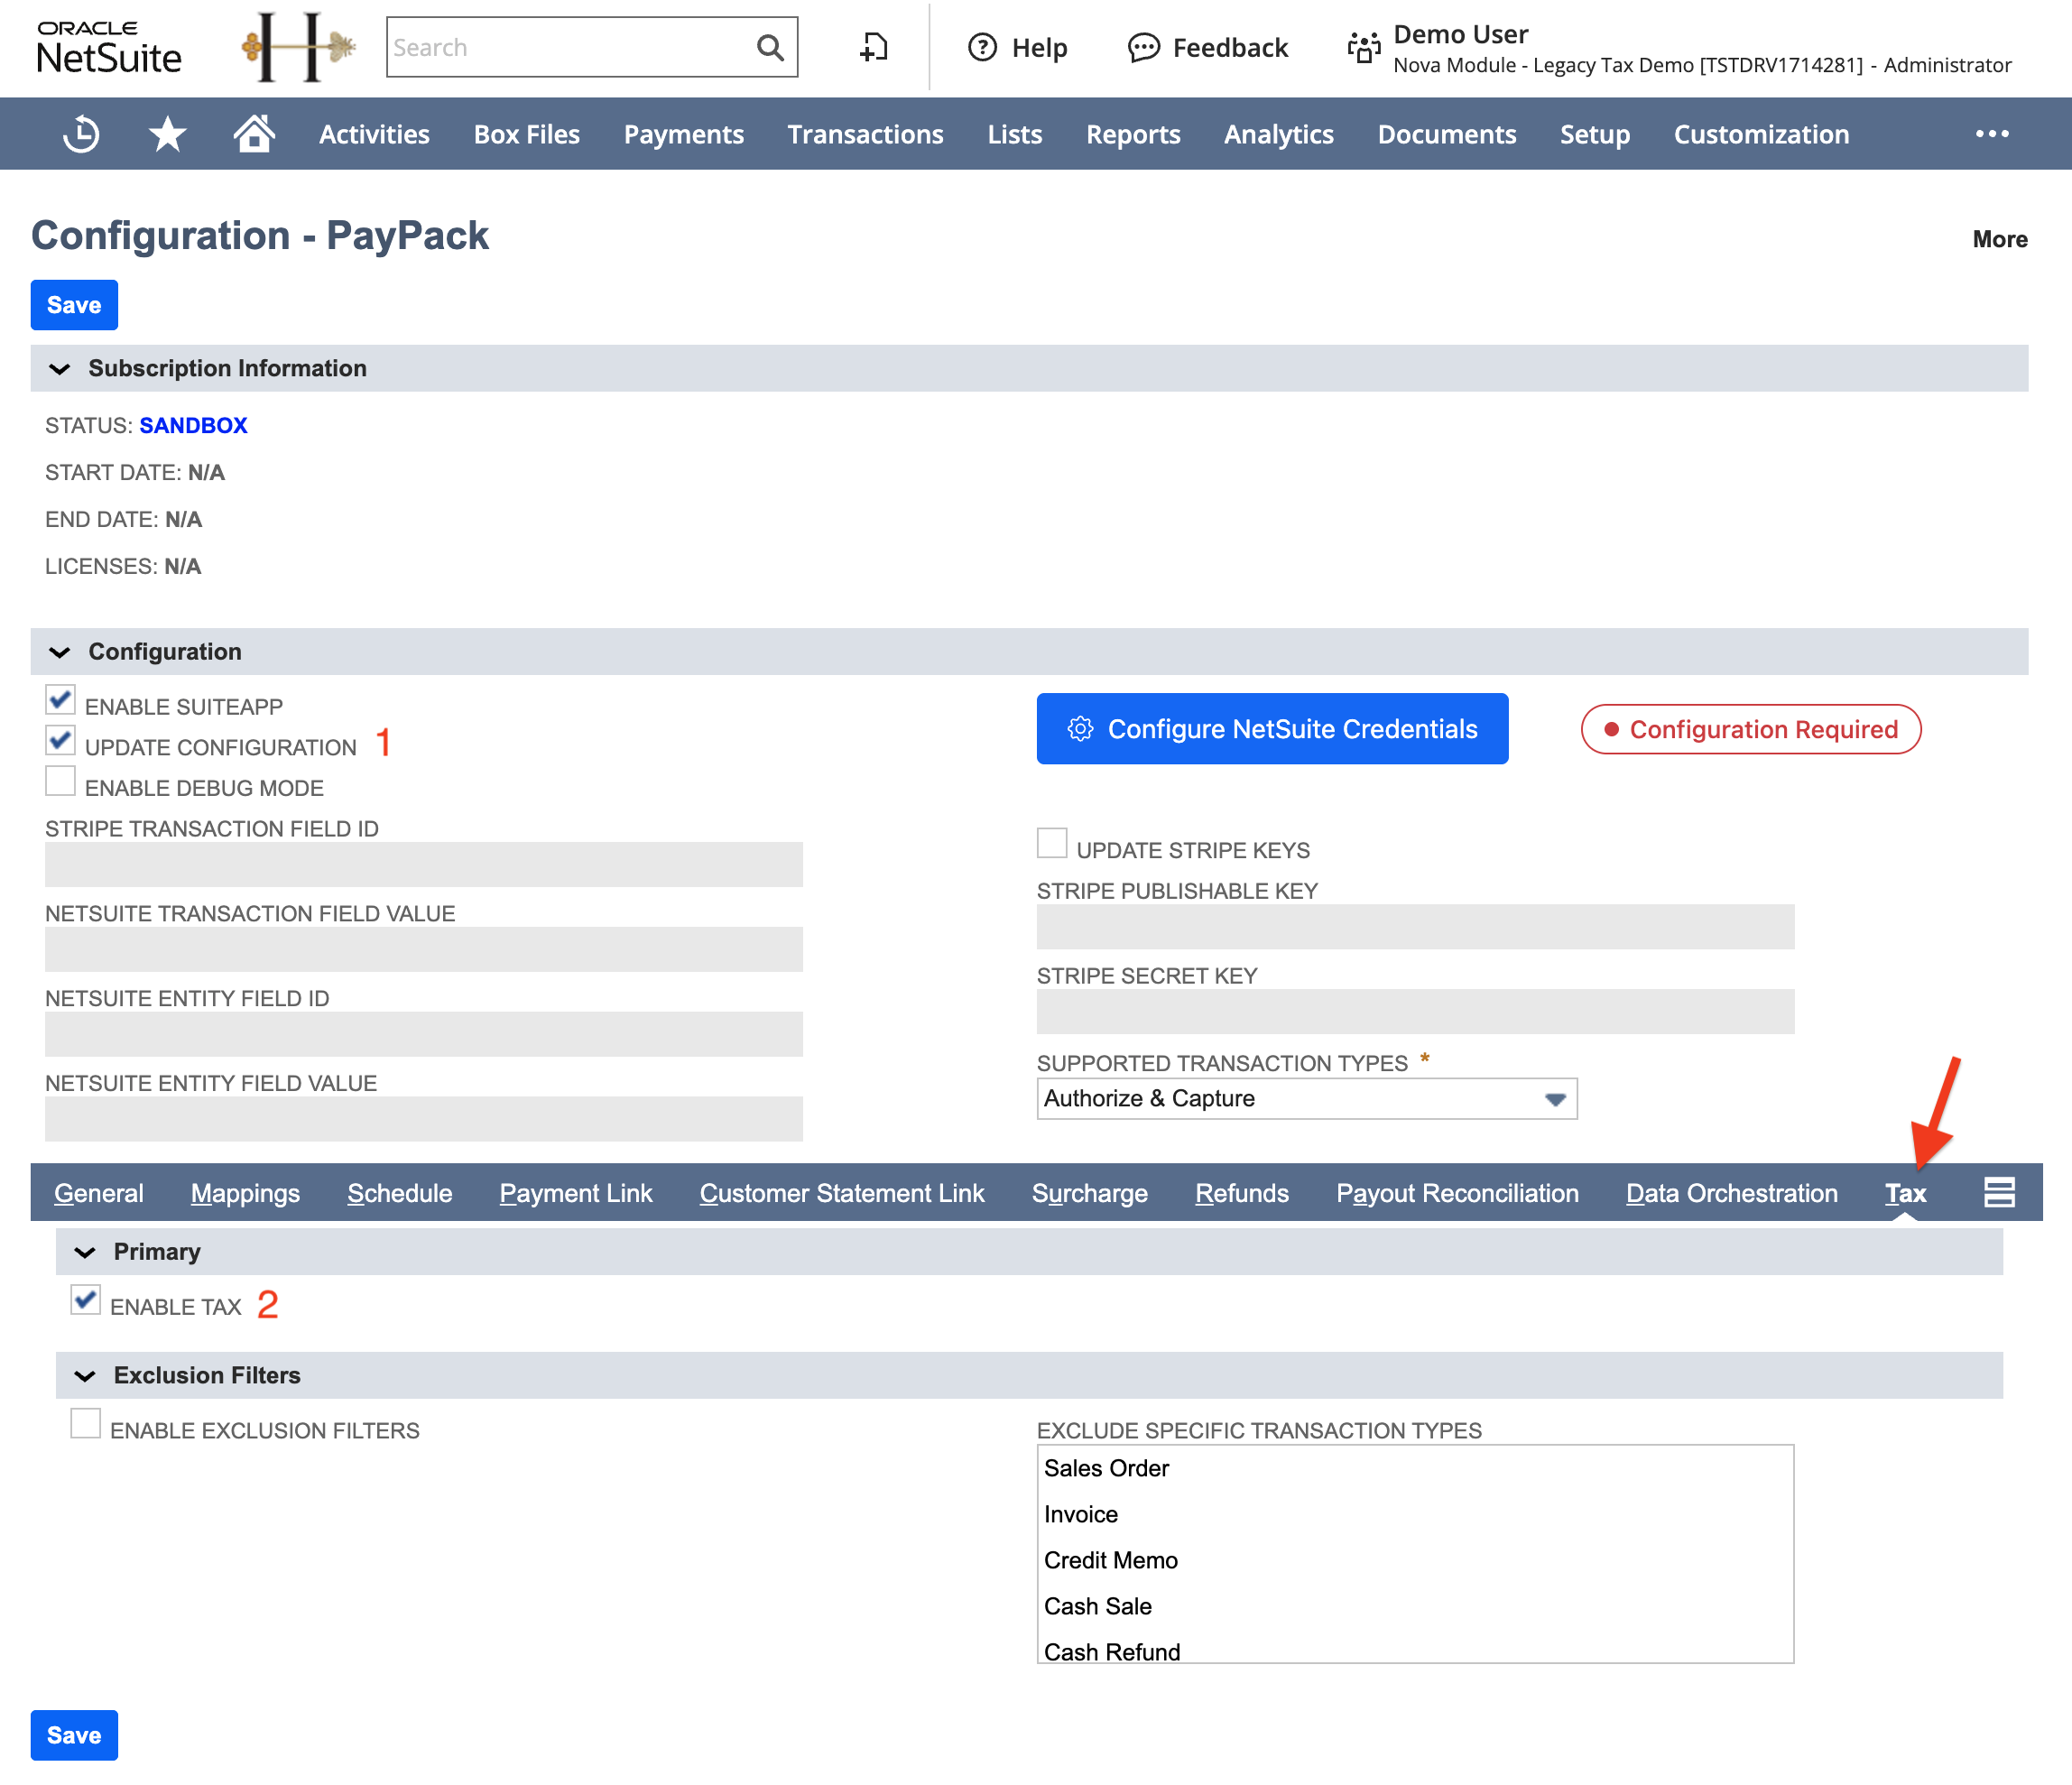Click the Create New document icon
Image resolution: width=2072 pixels, height=1785 pixels.
pyautogui.click(x=874, y=47)
